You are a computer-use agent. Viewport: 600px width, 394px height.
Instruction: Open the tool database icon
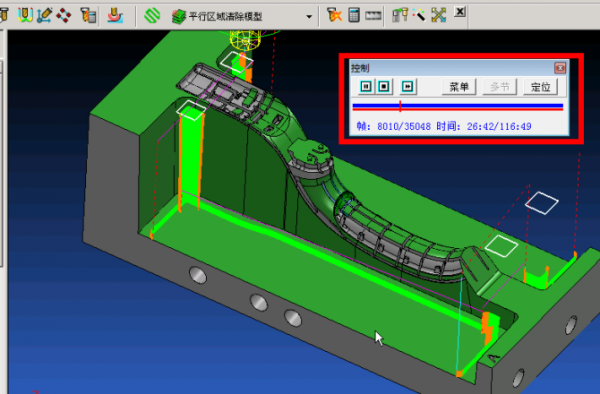coord(88,16)
